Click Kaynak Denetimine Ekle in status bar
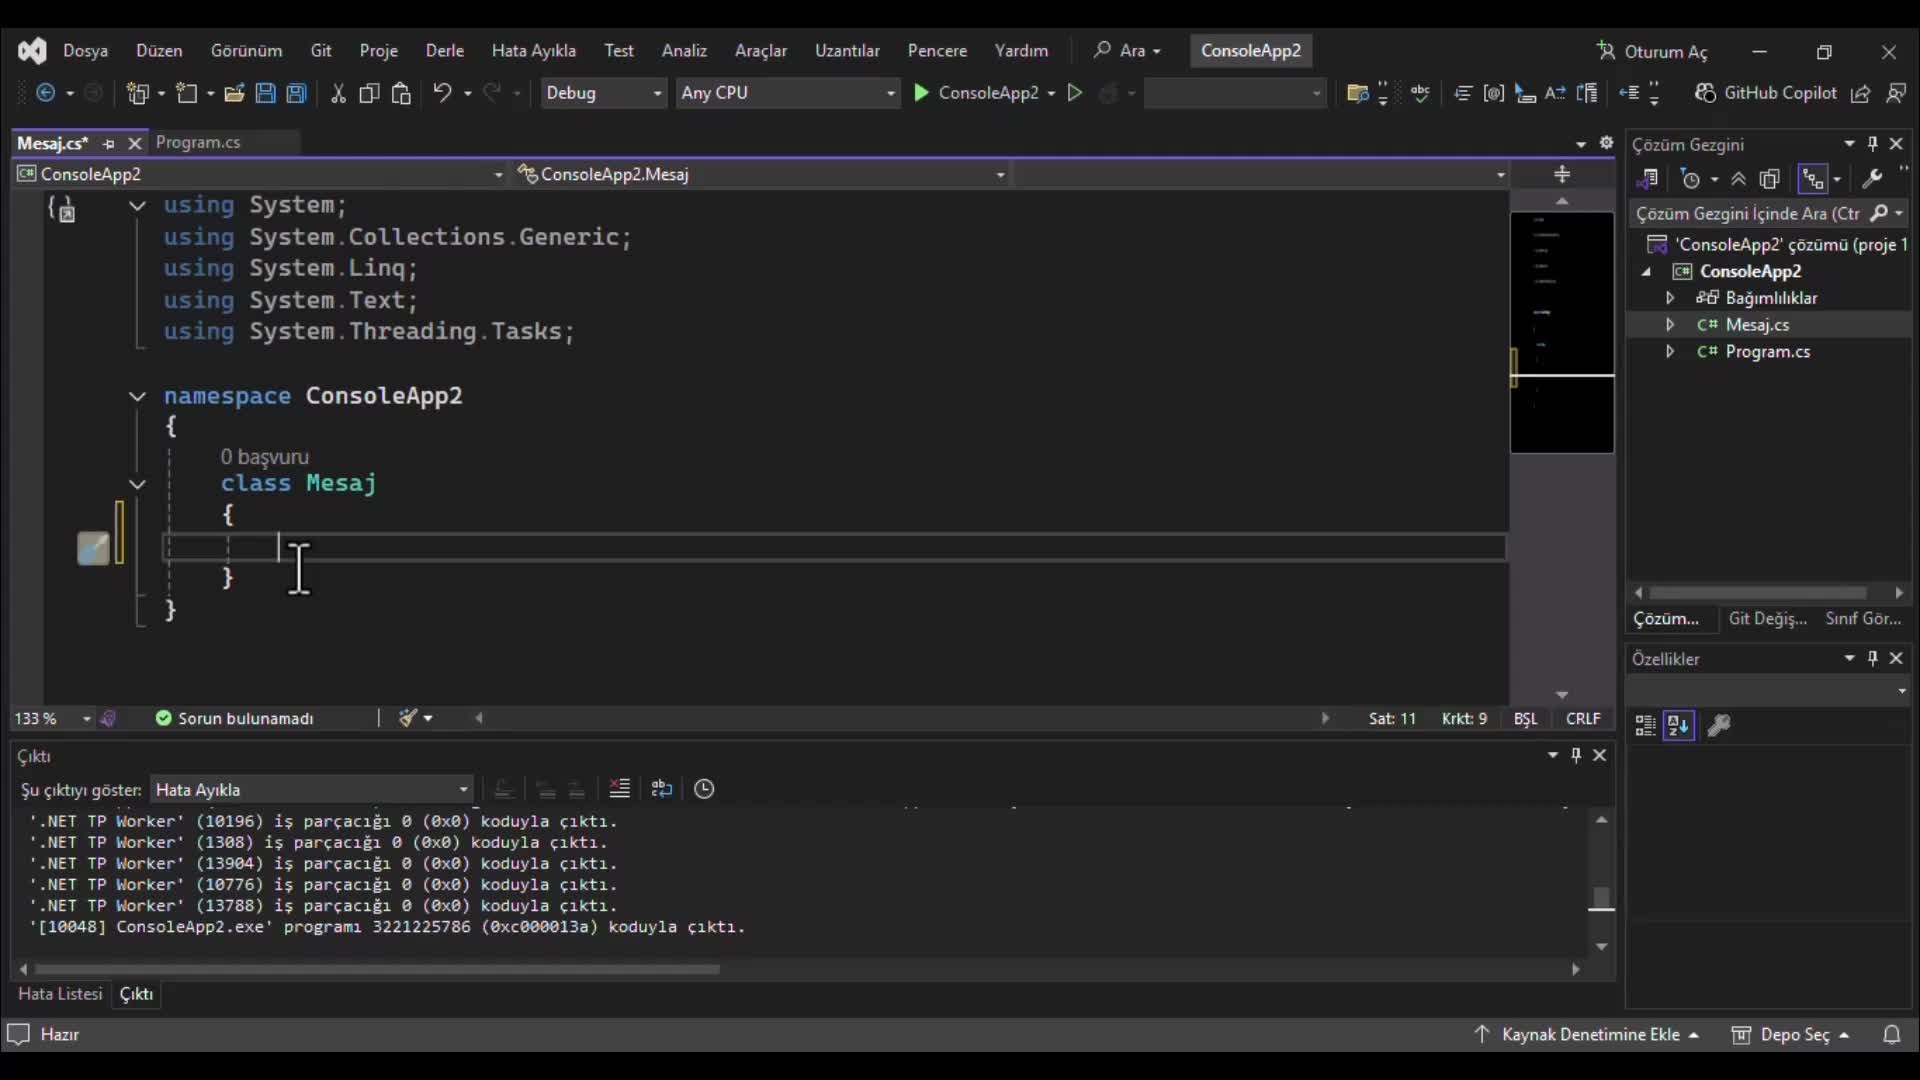 click(1588, 1035)
